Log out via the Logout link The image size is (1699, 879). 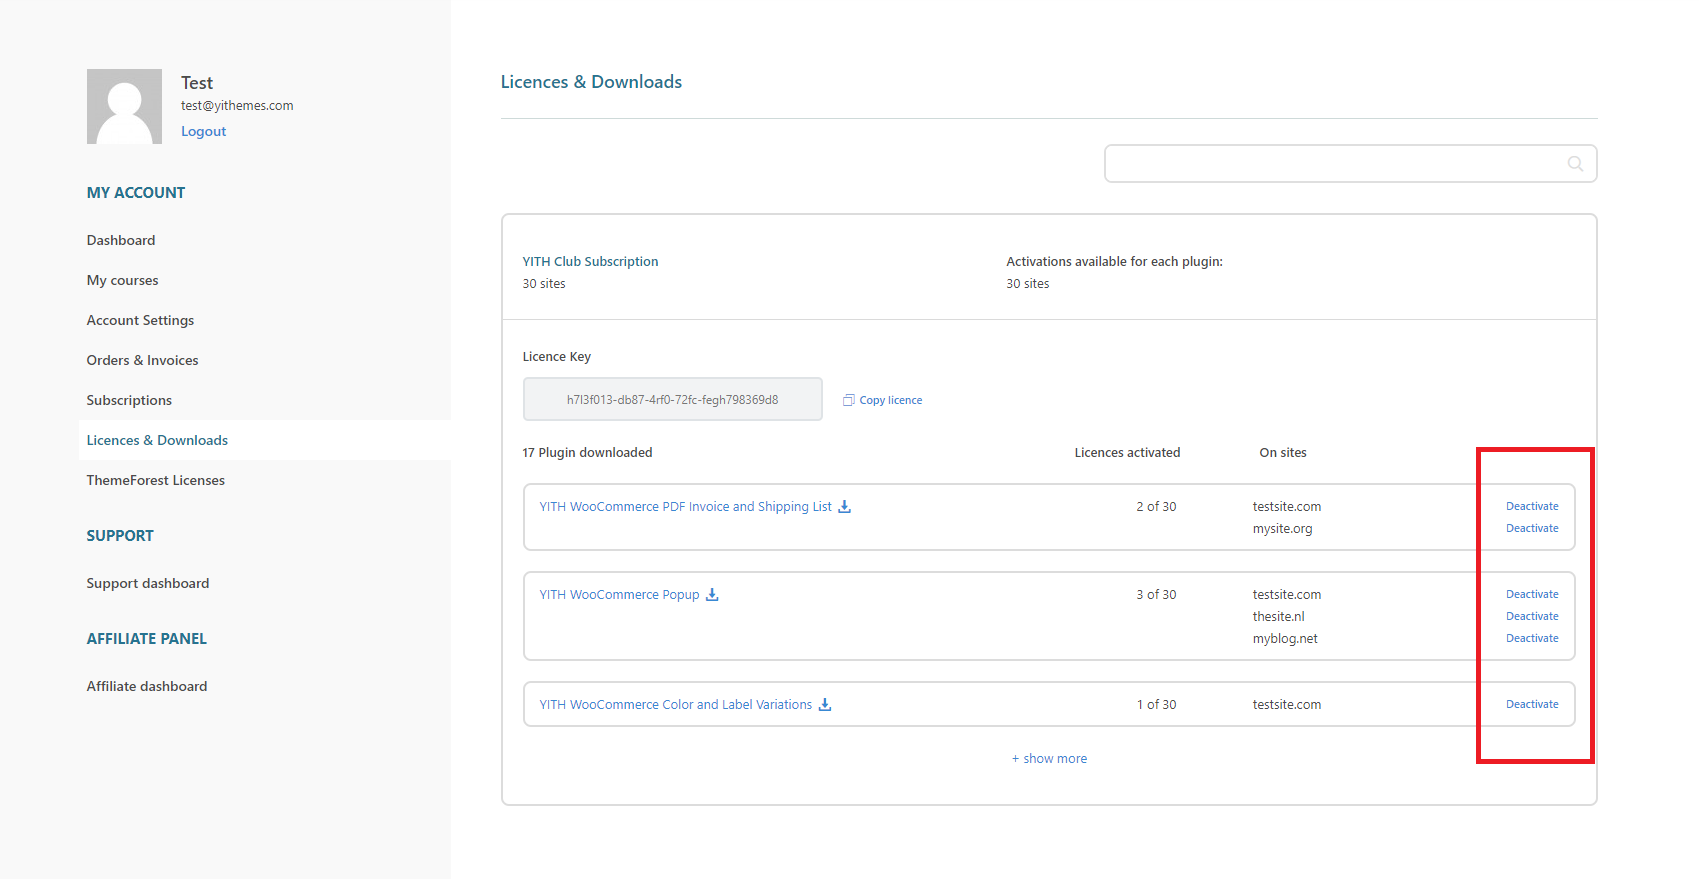pyautogui.click(x=203, y=131)
